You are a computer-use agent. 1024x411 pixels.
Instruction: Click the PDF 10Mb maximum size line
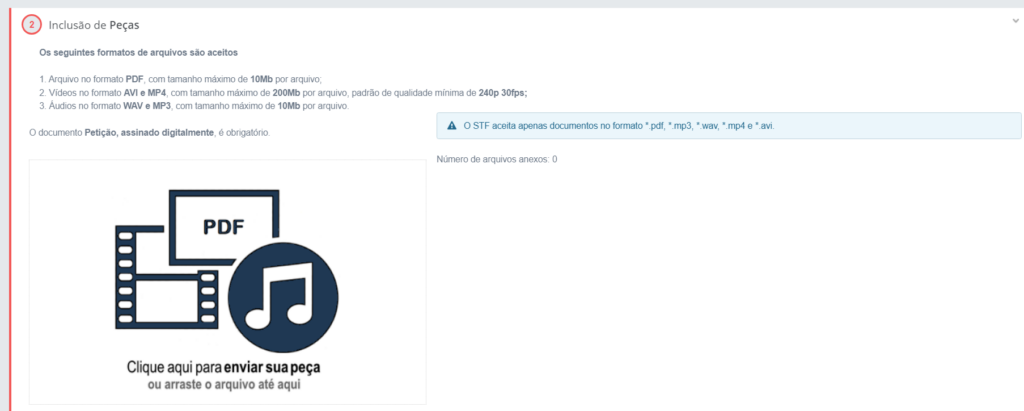pos(181,80)
